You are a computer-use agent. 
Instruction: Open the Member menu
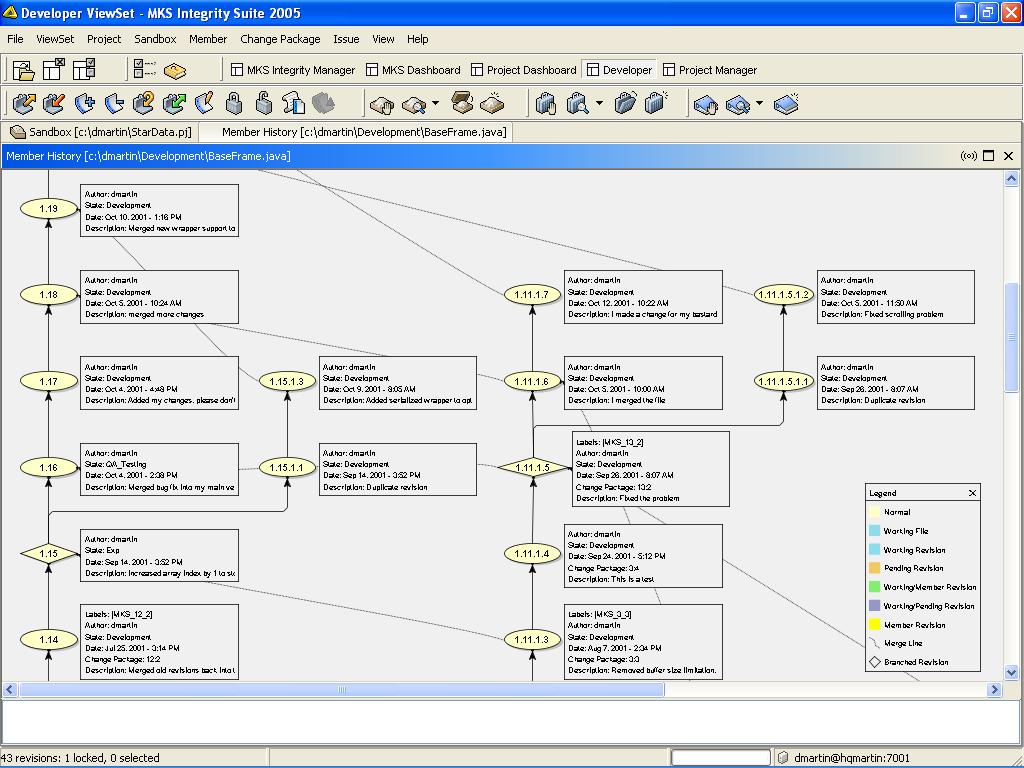pyautogui.click(x=208, y=39)
